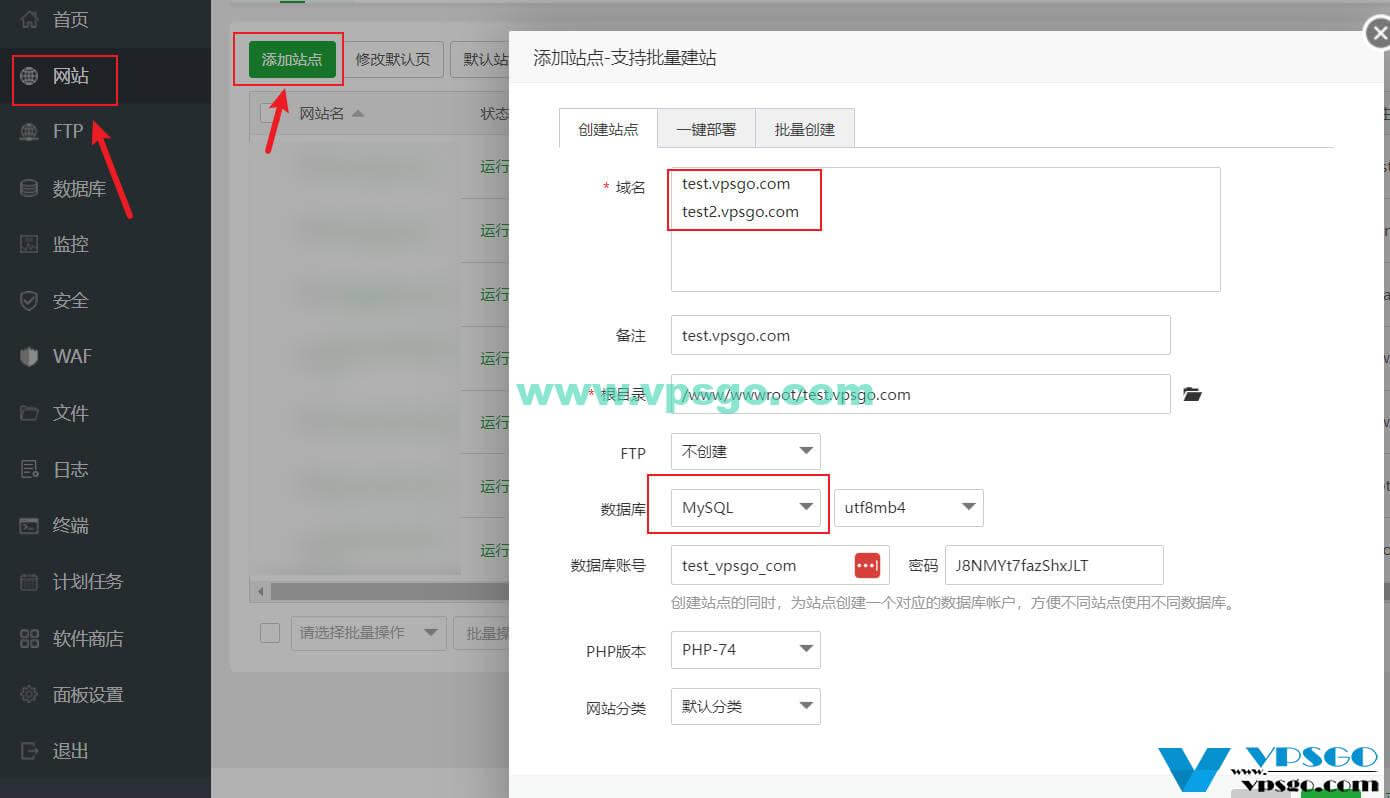
Task: Click the 根目录 path input field
Action: click(920, 394)
